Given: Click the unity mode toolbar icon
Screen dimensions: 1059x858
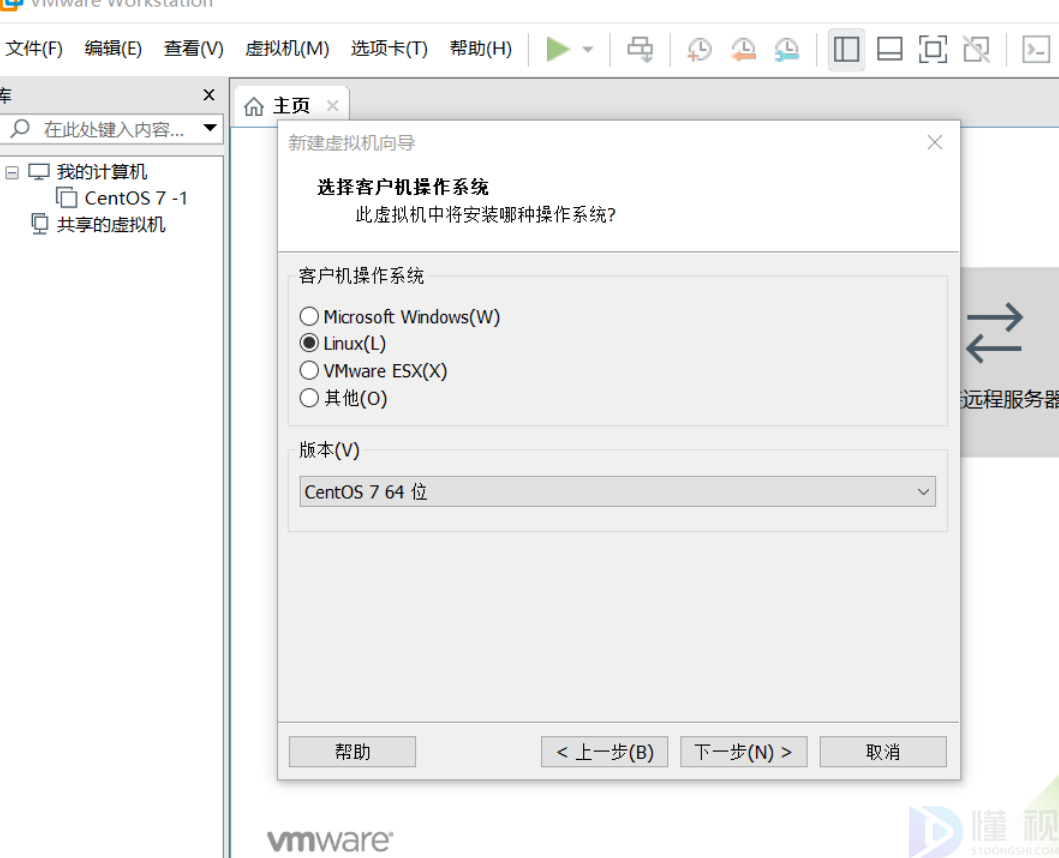Looking at the screenshot, I should [x=975, y=49].
